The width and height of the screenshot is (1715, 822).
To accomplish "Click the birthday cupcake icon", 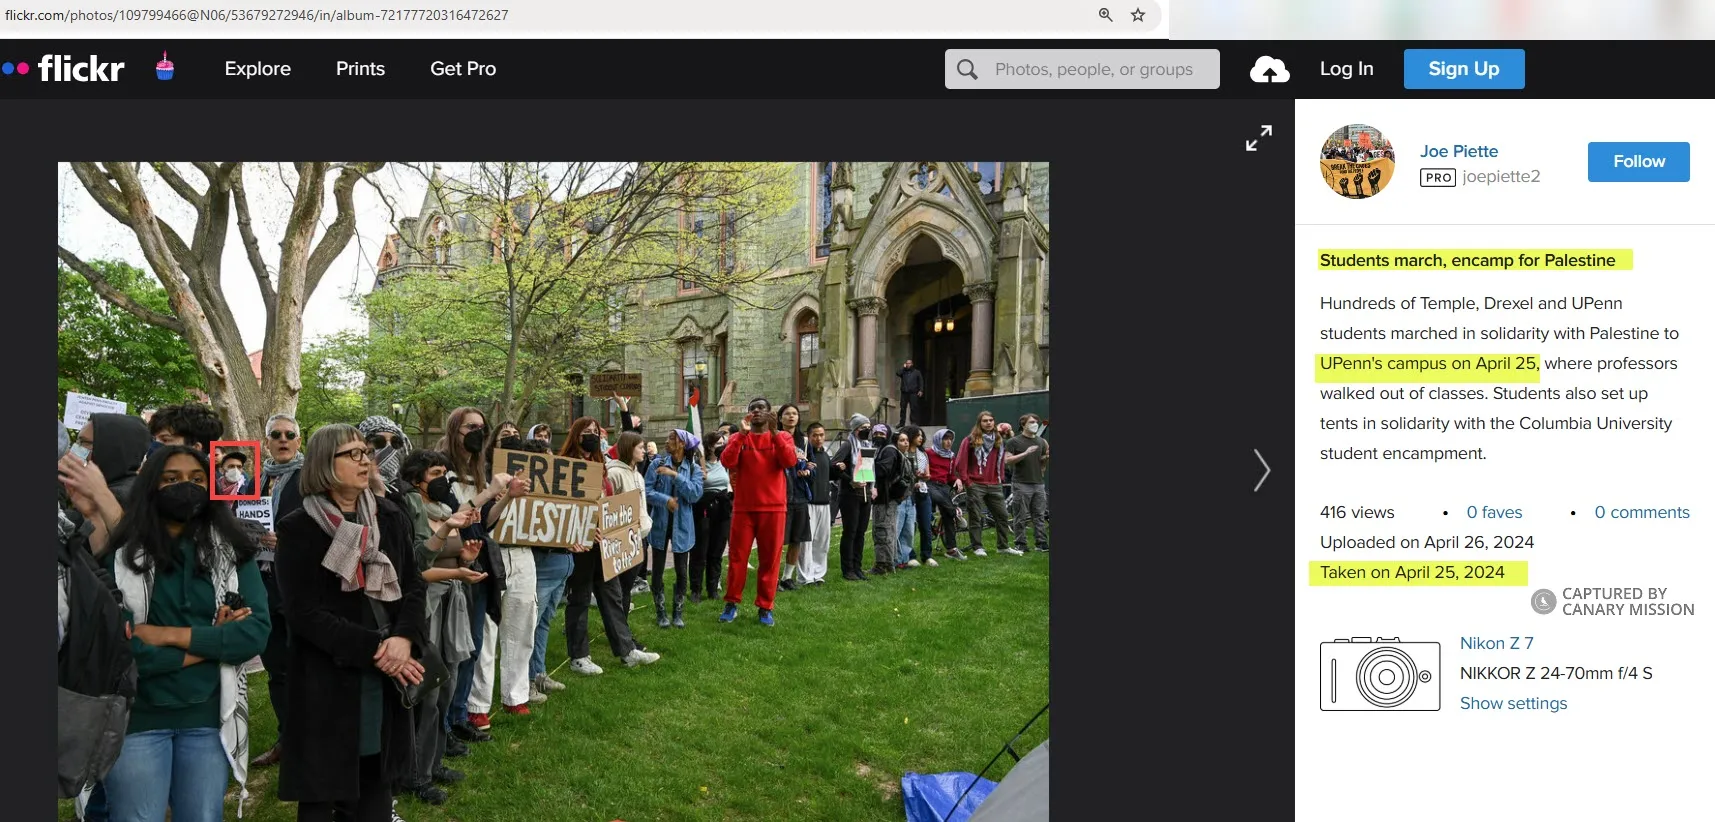I will [x=165, y=67].
